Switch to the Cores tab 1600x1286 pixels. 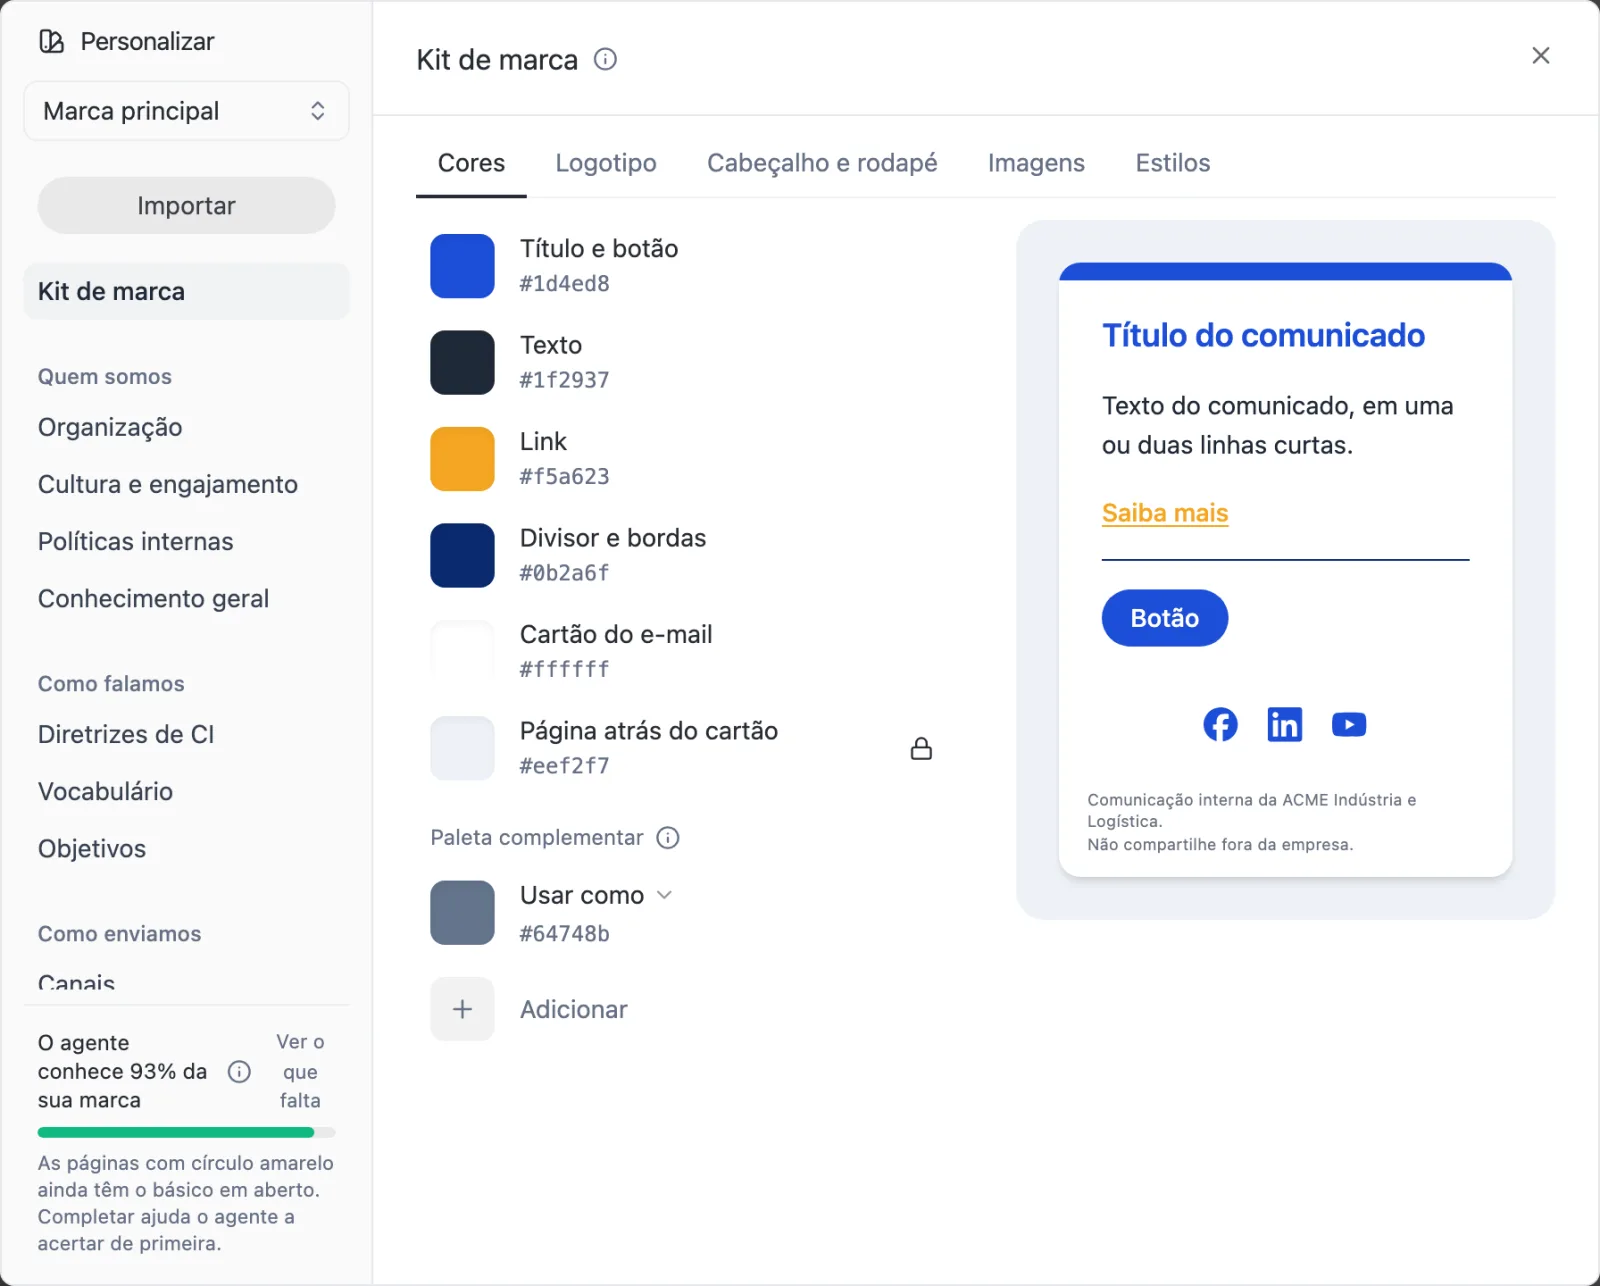point(471,163)
